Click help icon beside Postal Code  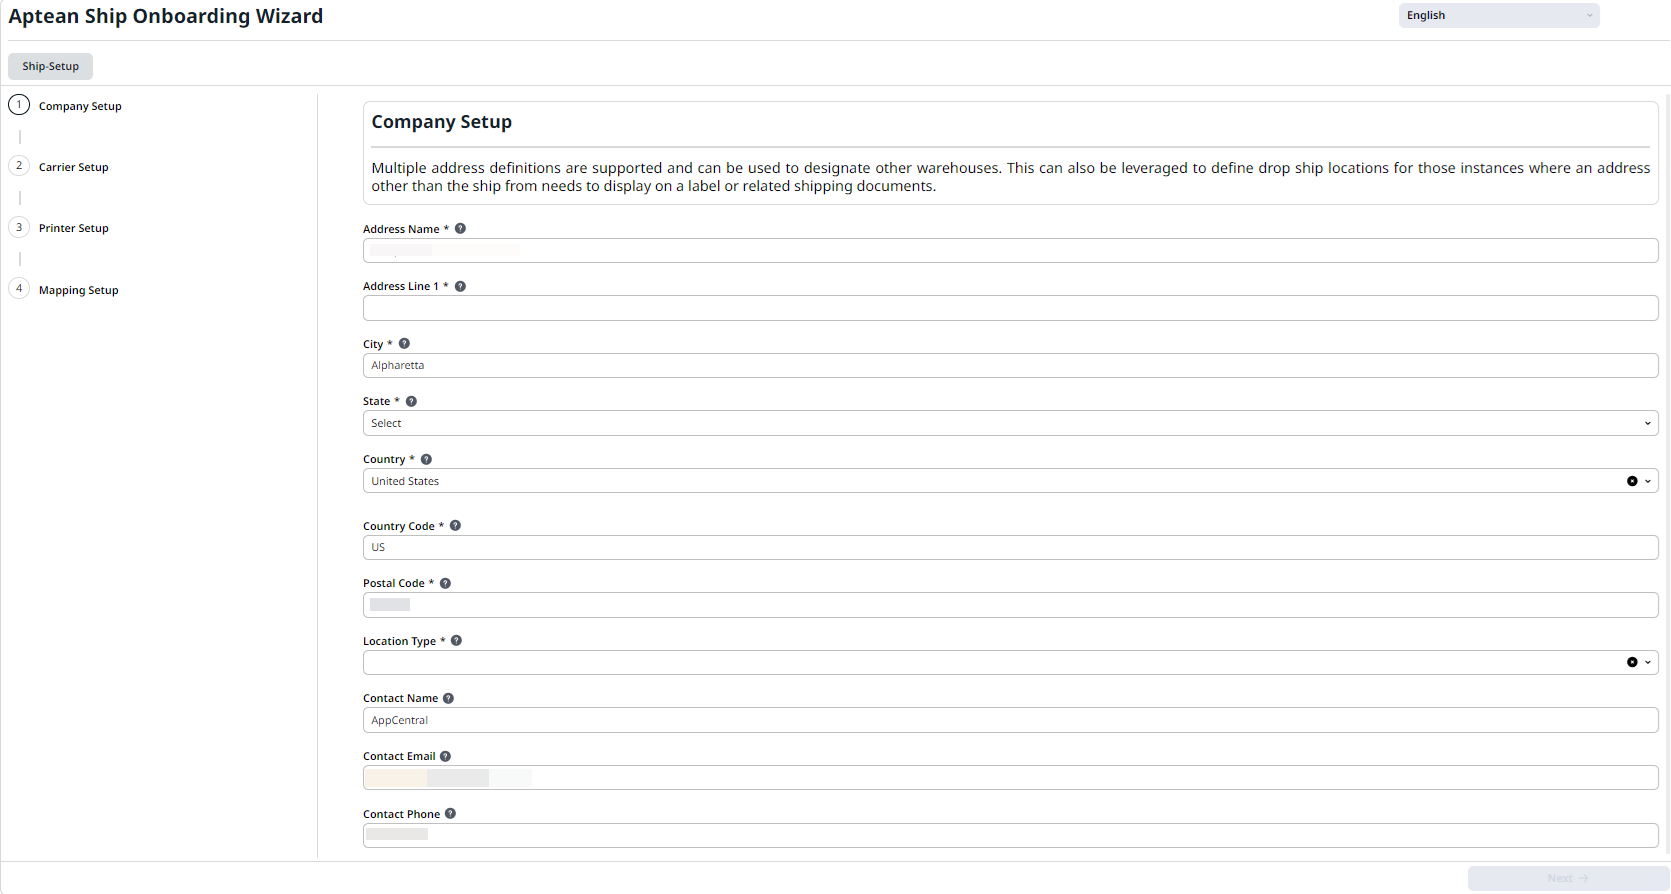pos(445,583)
